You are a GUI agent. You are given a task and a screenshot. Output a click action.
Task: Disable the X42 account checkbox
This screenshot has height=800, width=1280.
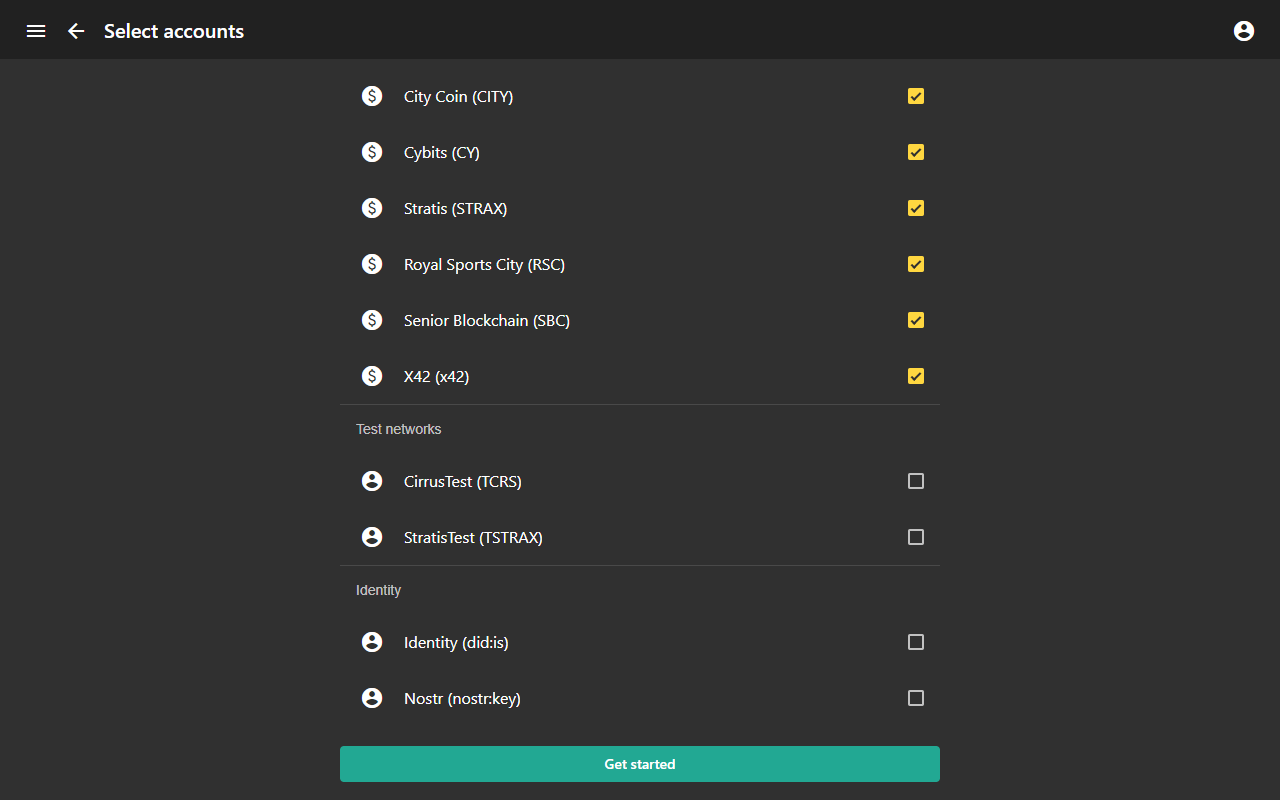(916, 376)
